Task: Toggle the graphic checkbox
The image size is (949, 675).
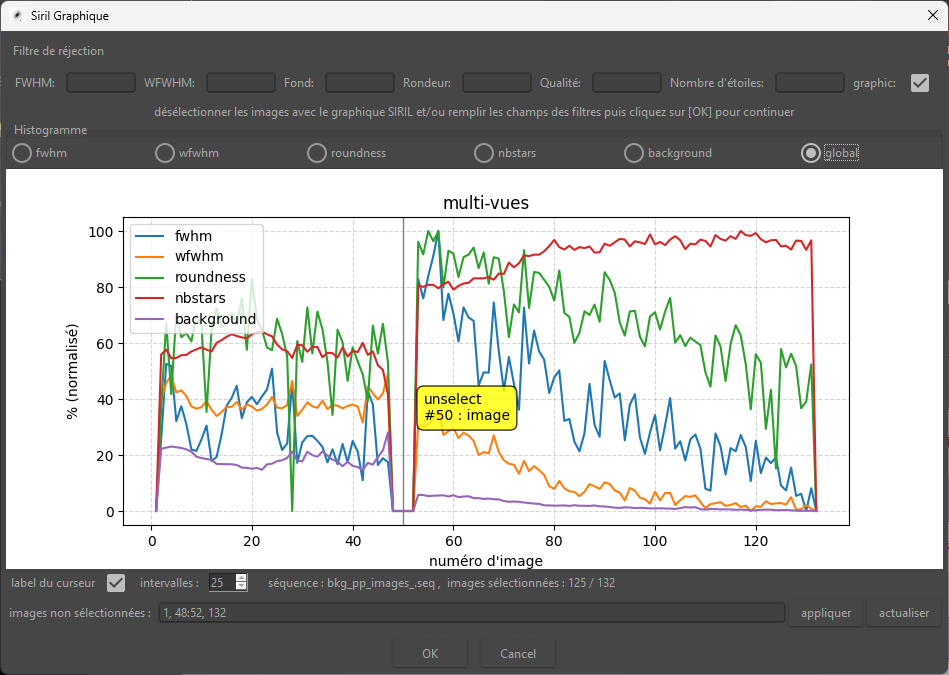Action: tap(920, 83)
